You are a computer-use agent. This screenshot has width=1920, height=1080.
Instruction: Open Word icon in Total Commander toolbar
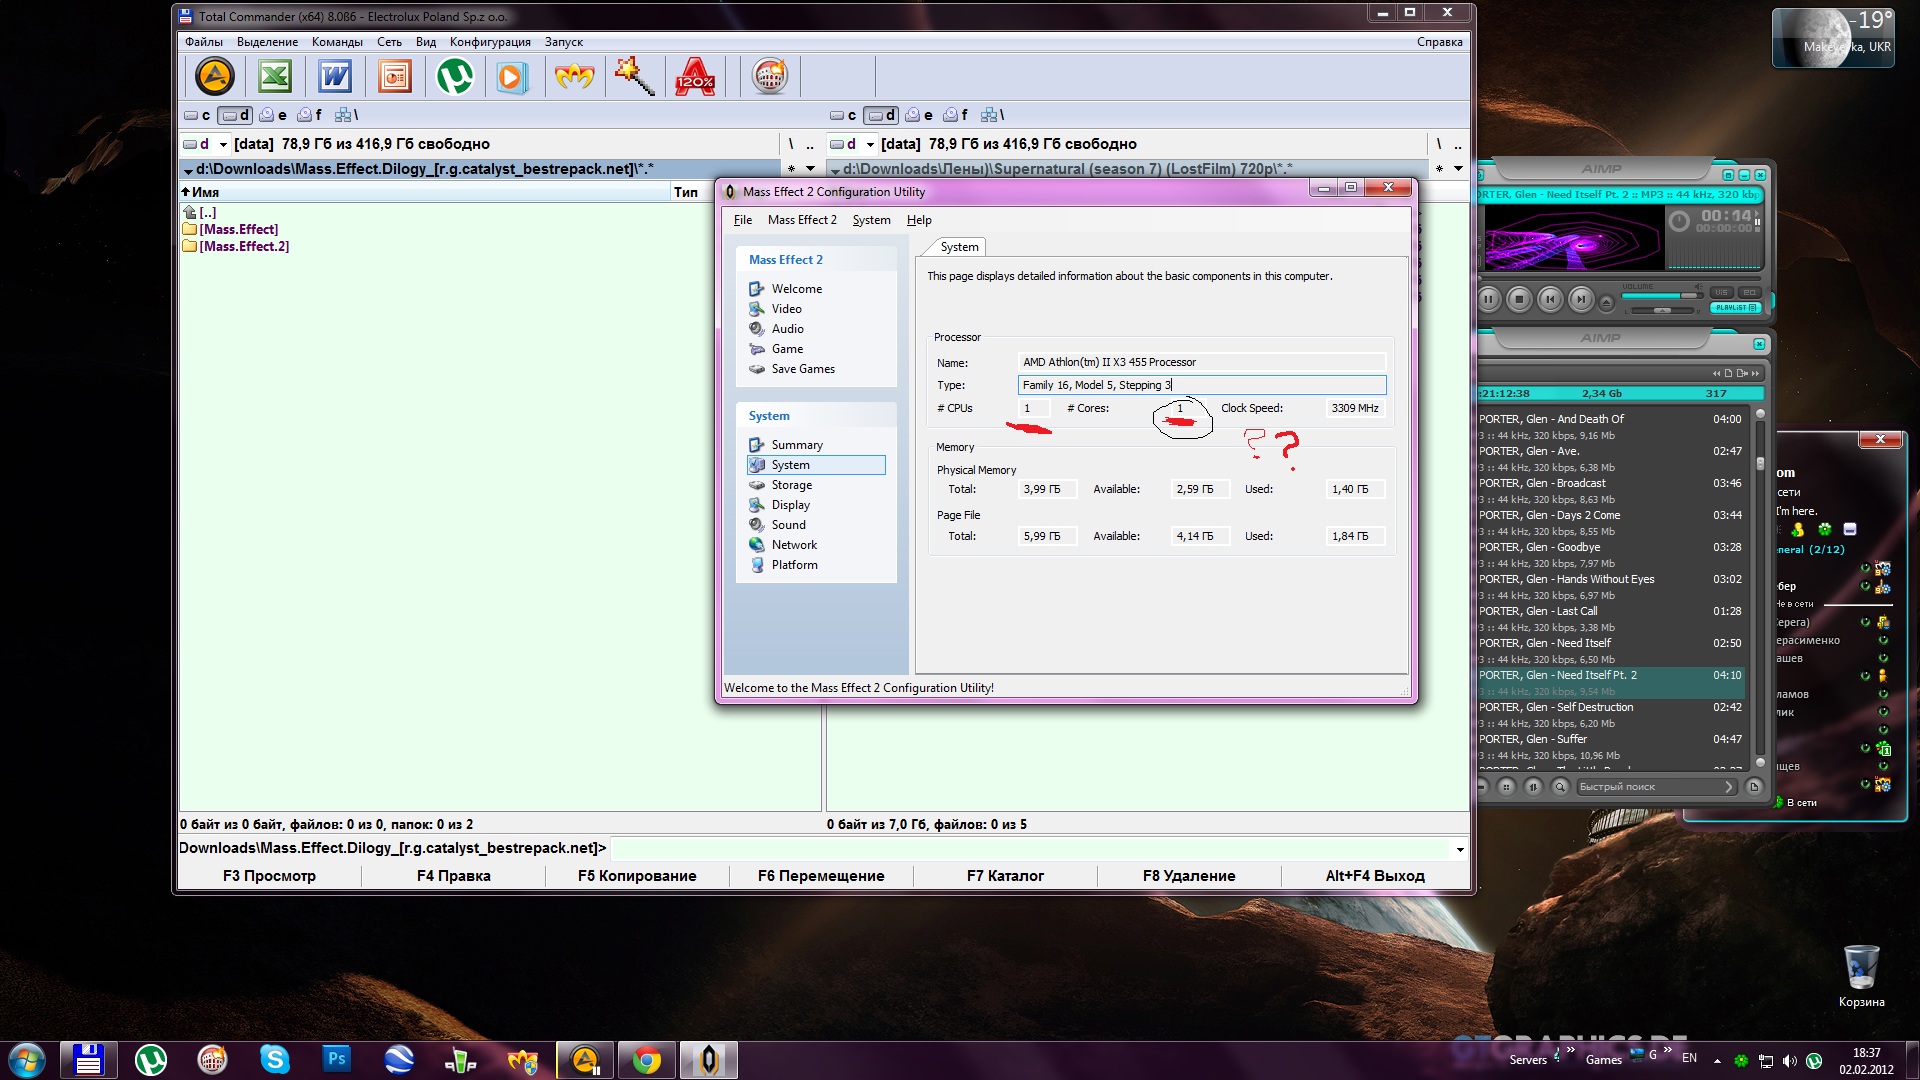(x=335, y=76)
